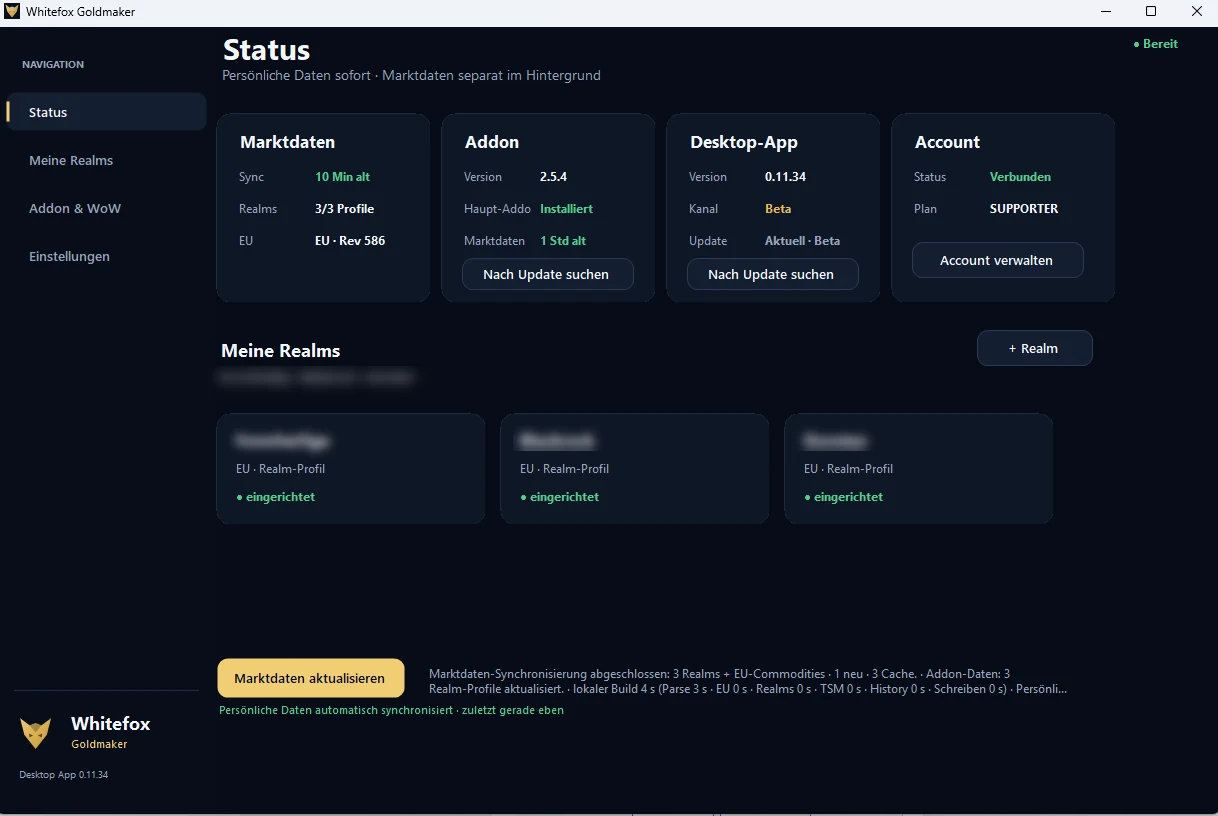This screenshot has width=1218, height=816.
Task: Click the Whitefox fox logo in sidebar
Action: pyautogui.click(x=35, y=733)
